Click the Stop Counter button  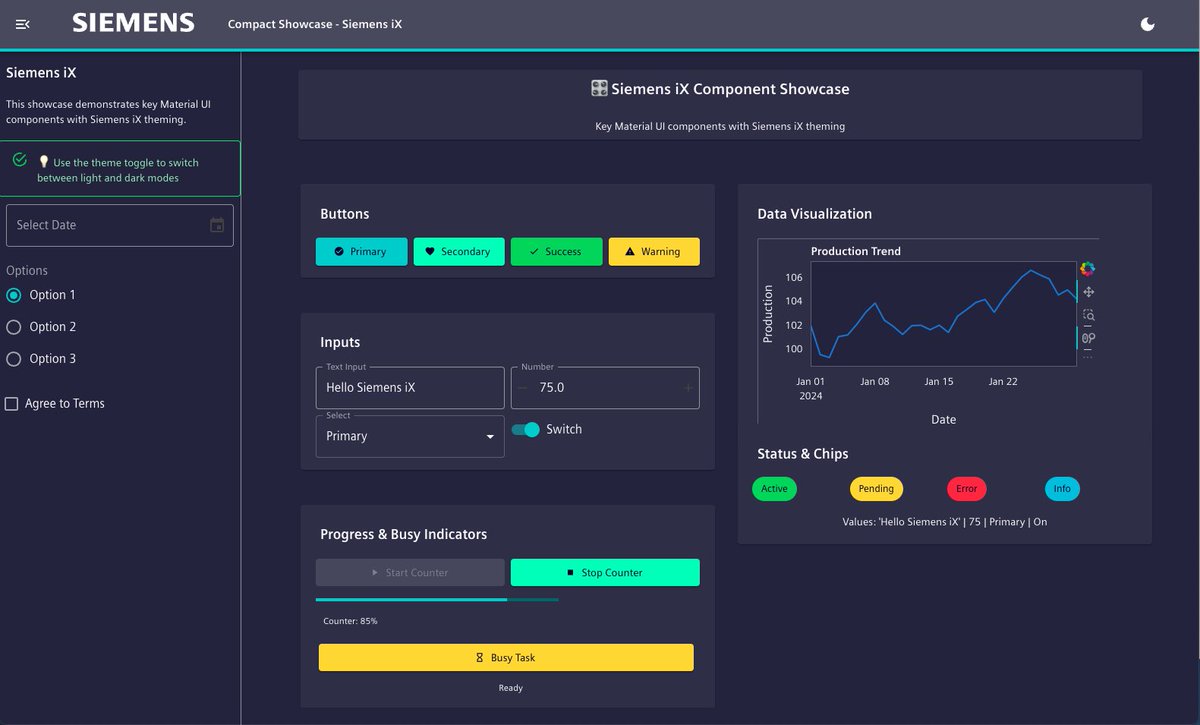click(x=605, y=573)
